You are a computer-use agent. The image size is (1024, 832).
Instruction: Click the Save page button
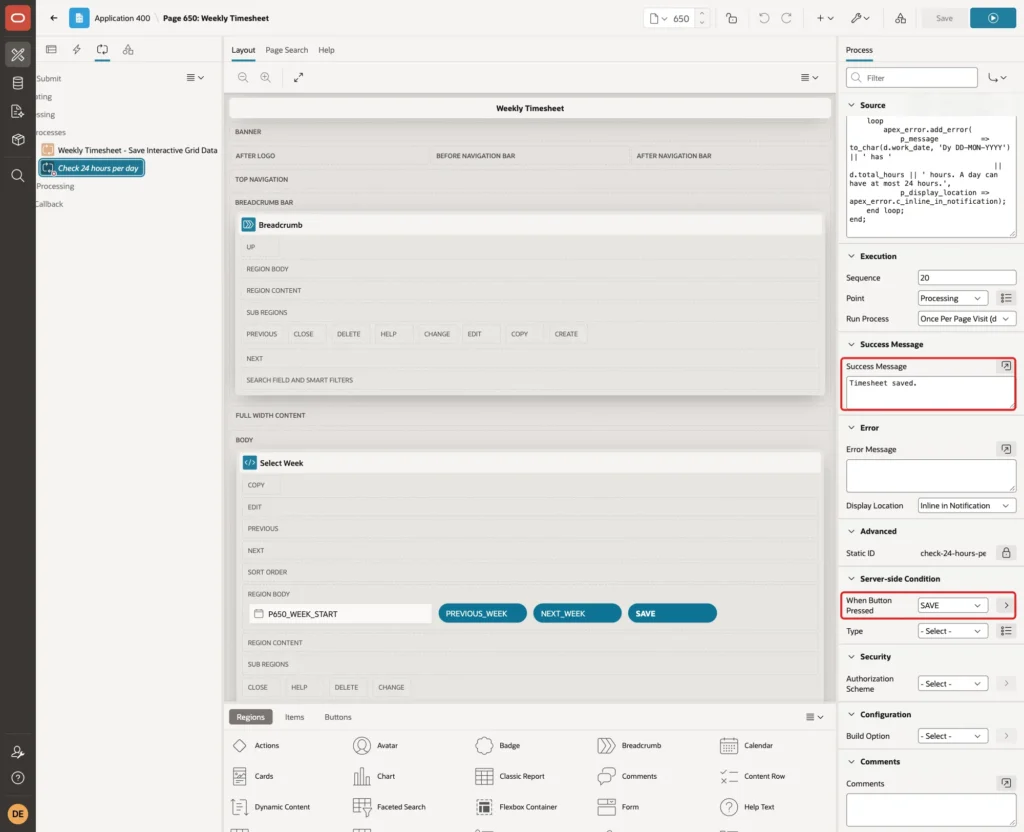click(x=944, y=18)
